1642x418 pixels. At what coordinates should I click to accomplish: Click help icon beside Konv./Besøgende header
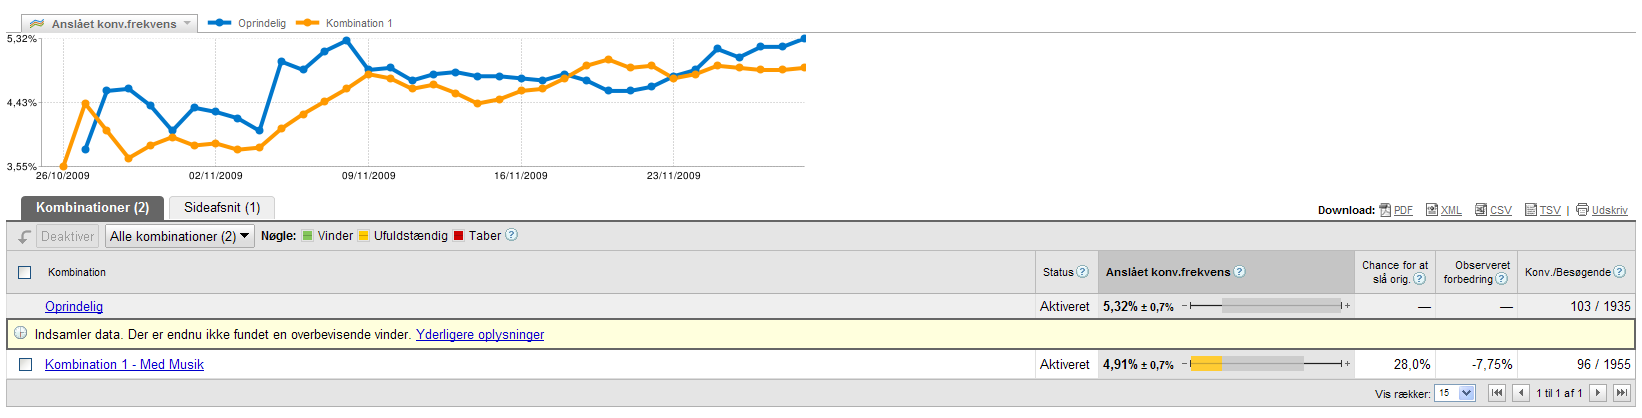pos(1620,272)
